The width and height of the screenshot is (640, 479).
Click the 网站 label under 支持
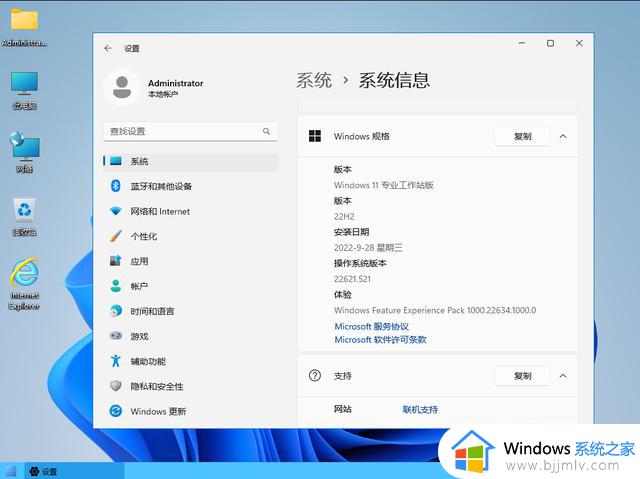pos(342,409)
